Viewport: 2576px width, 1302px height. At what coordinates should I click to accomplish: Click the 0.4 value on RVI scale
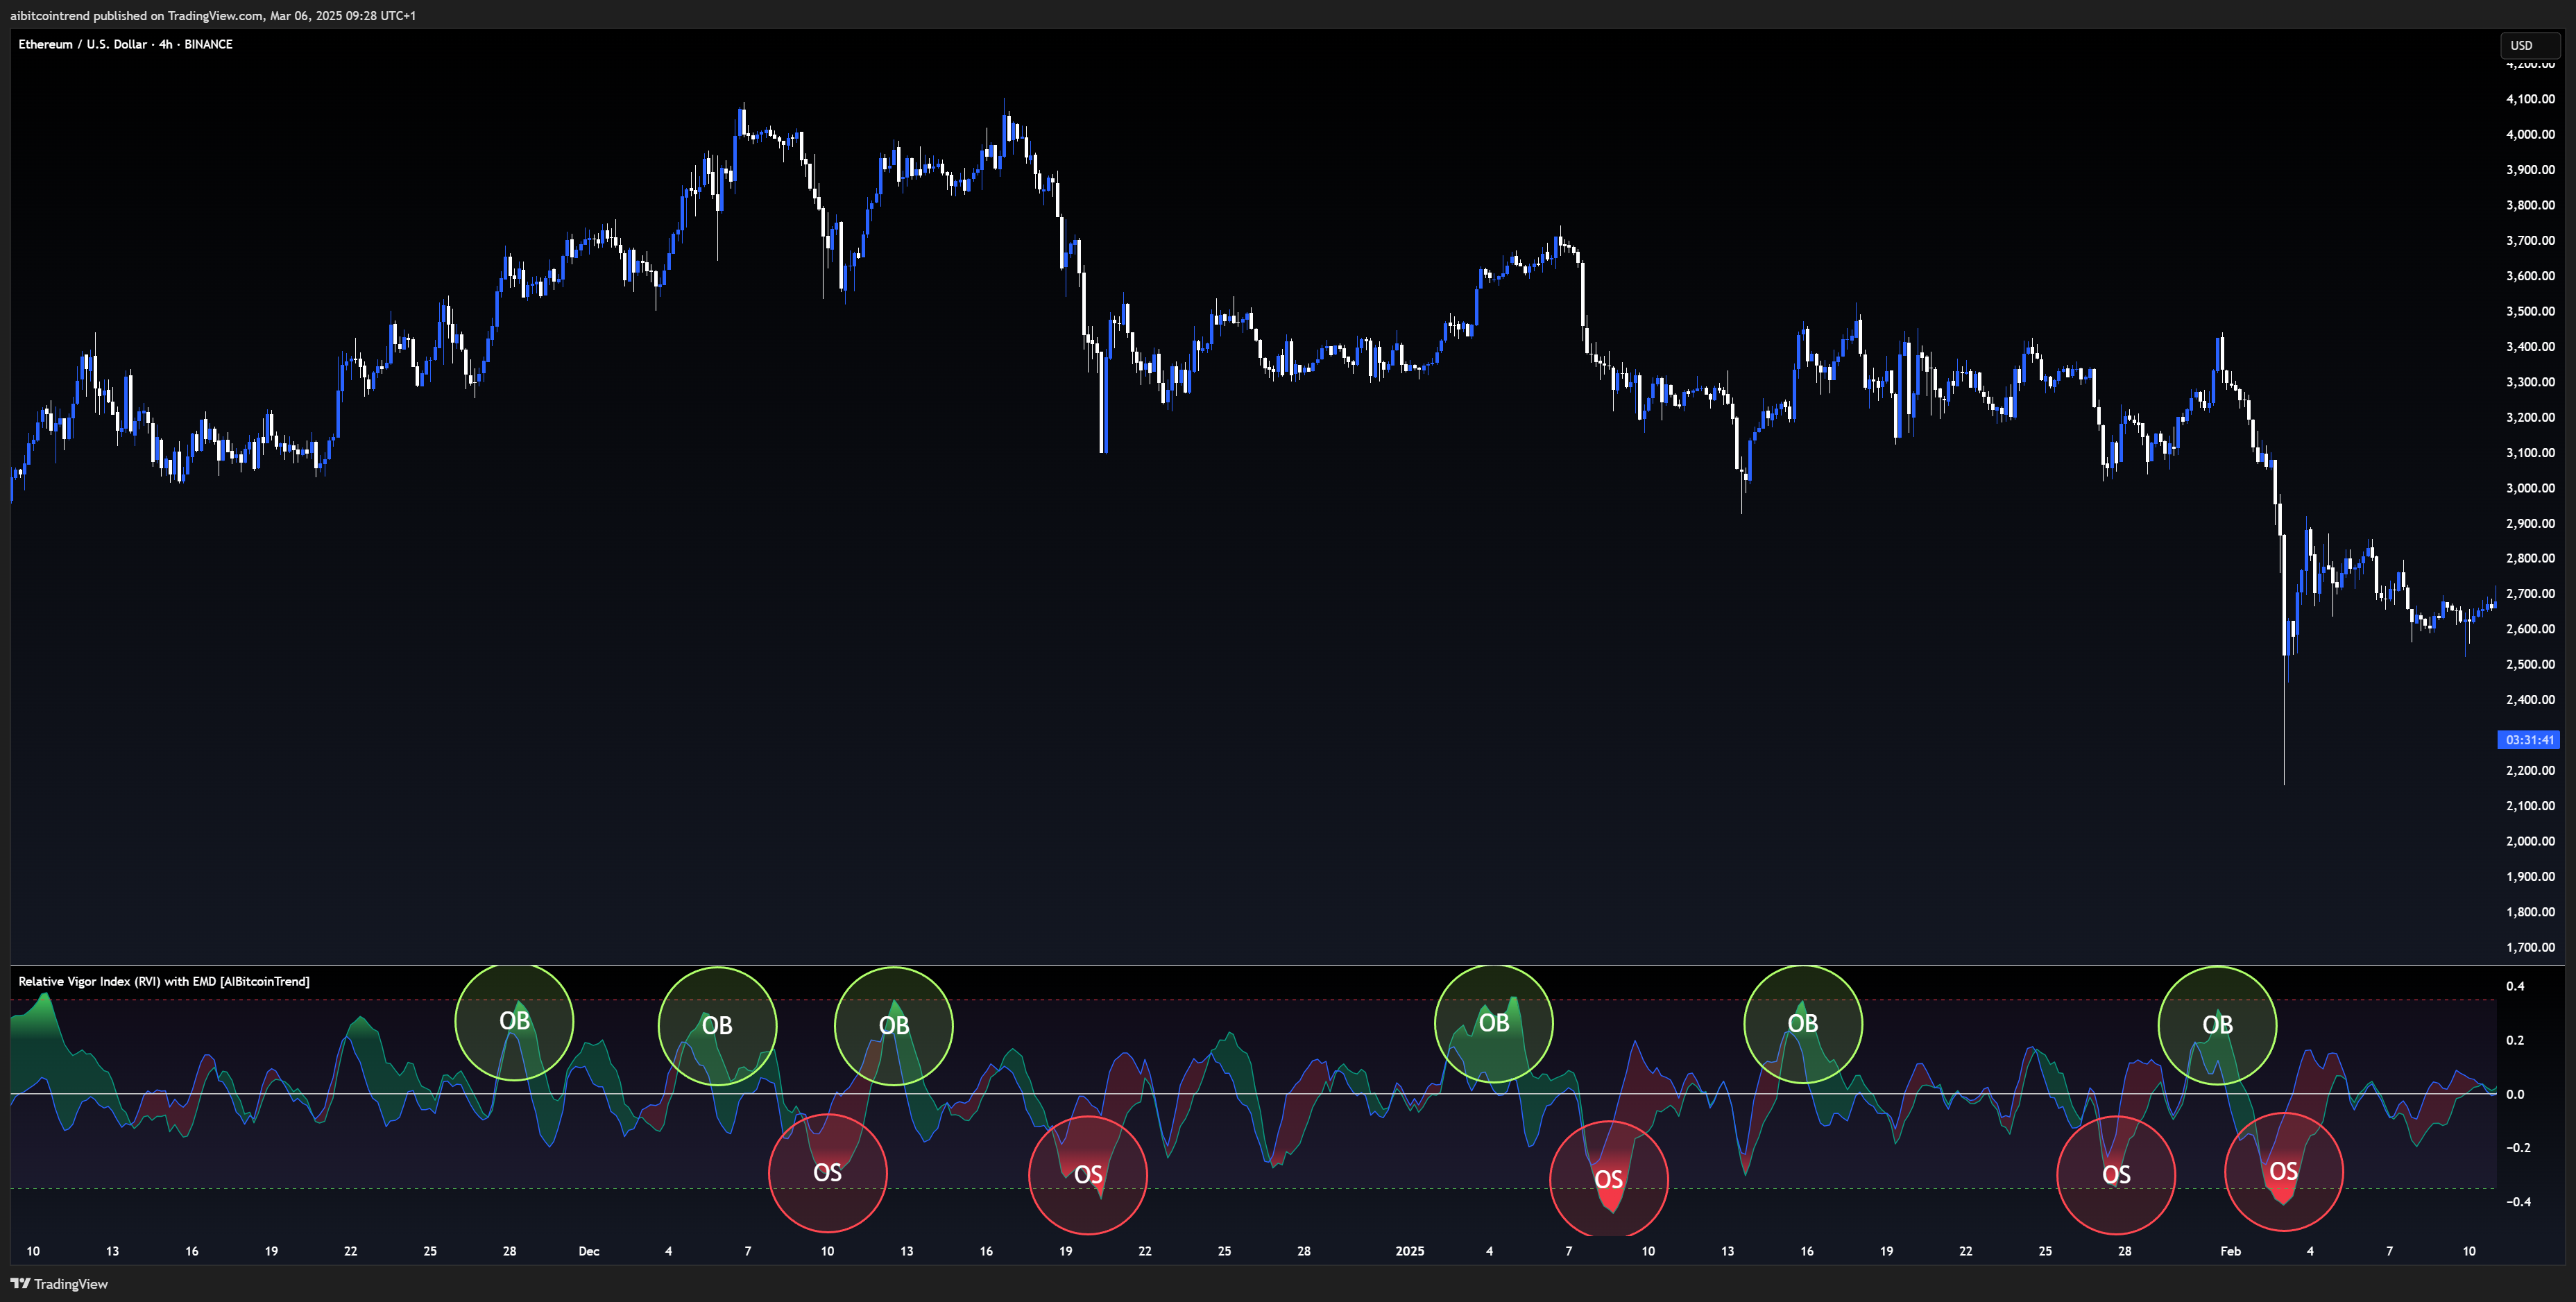(x=2515, y=986)
